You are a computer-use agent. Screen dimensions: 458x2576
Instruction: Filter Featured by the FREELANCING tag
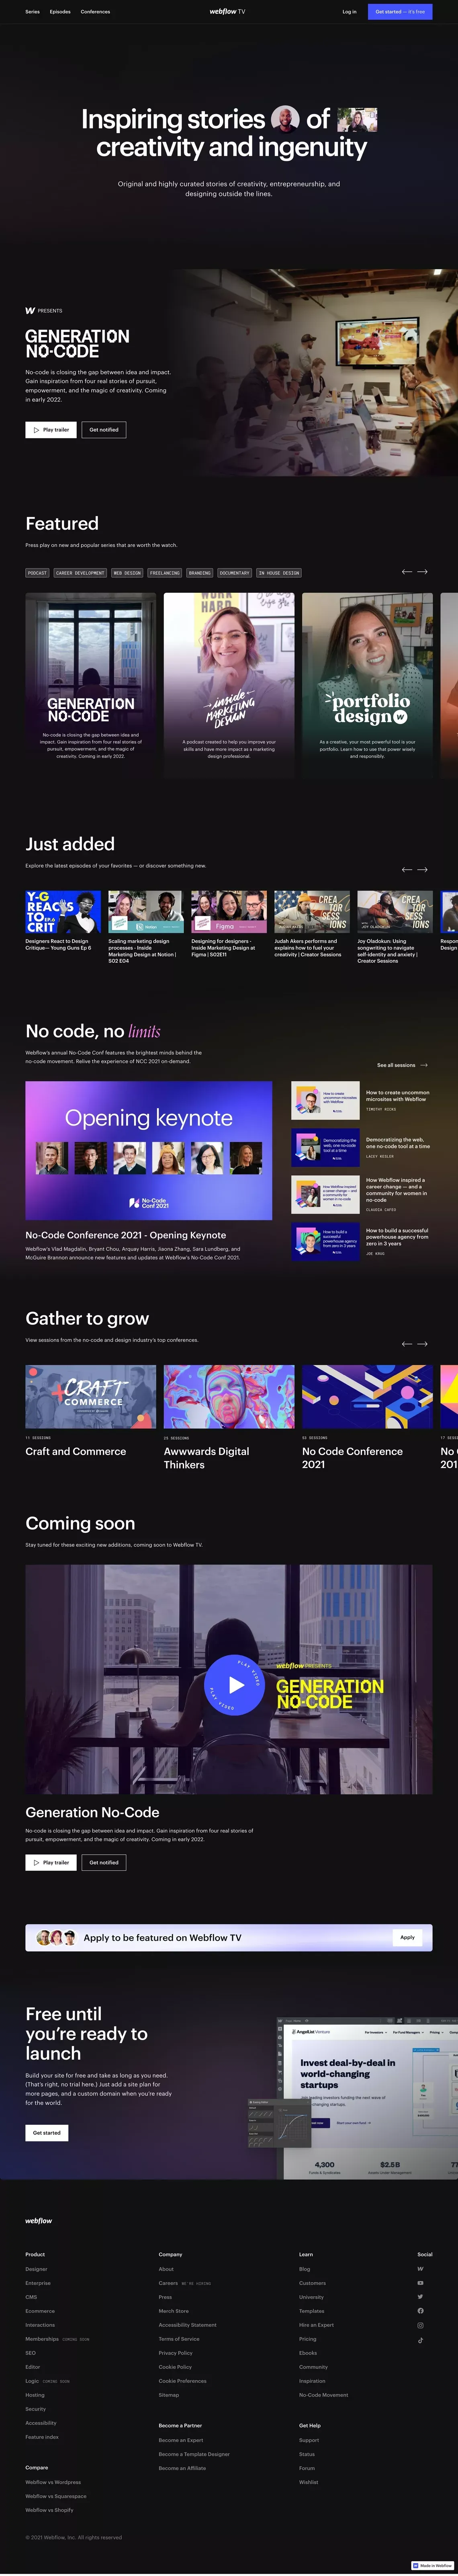165,573
